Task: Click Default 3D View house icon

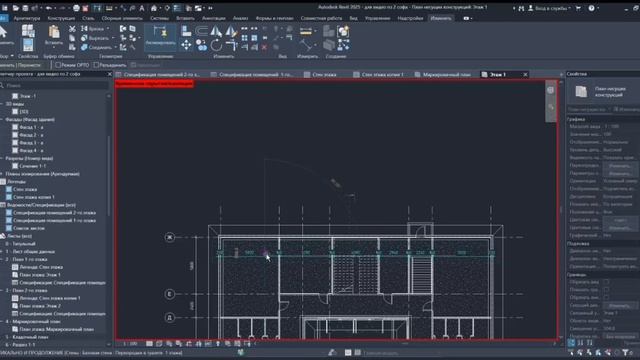Action: 154,8
